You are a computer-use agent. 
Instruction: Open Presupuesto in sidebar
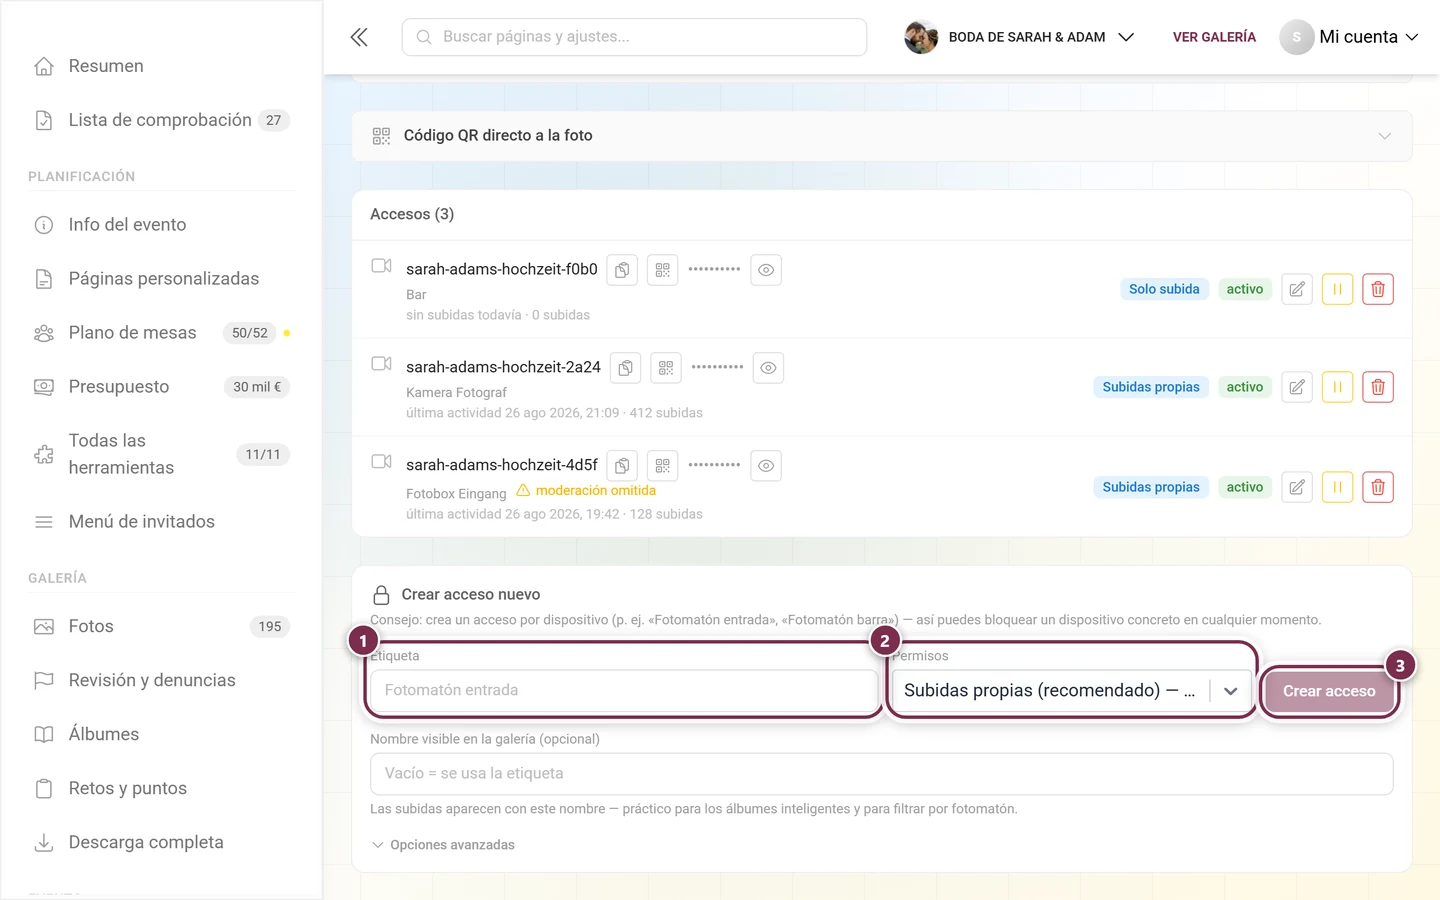(161, 387)
